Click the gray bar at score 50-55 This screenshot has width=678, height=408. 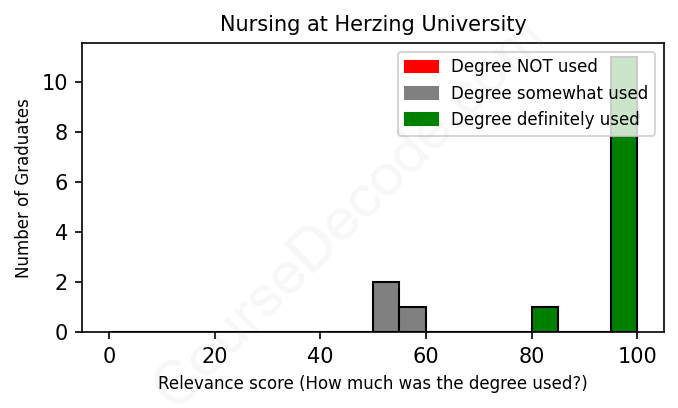pyautogui.click(x=386, y=307)
